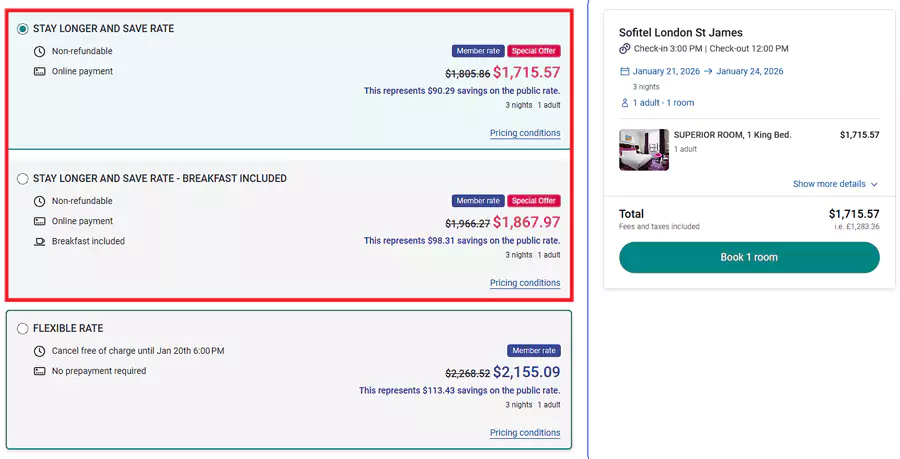Choose Stay Longer Breakfast Included rate option
This screenshot has width=900, height=459.
tap(23, 179)
